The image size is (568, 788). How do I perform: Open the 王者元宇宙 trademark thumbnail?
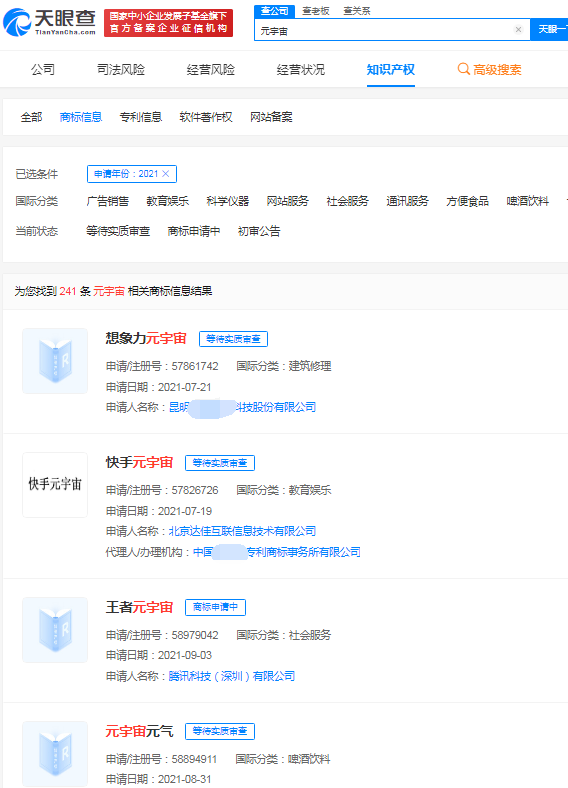tap(55, 630)
